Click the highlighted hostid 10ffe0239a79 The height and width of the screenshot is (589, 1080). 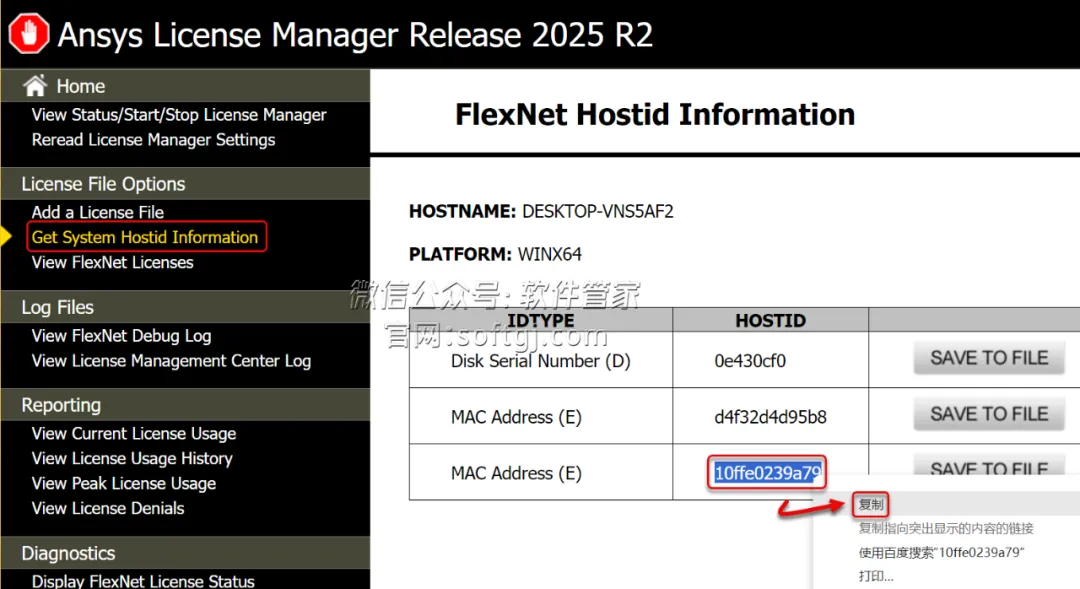(x=767, y=473)
